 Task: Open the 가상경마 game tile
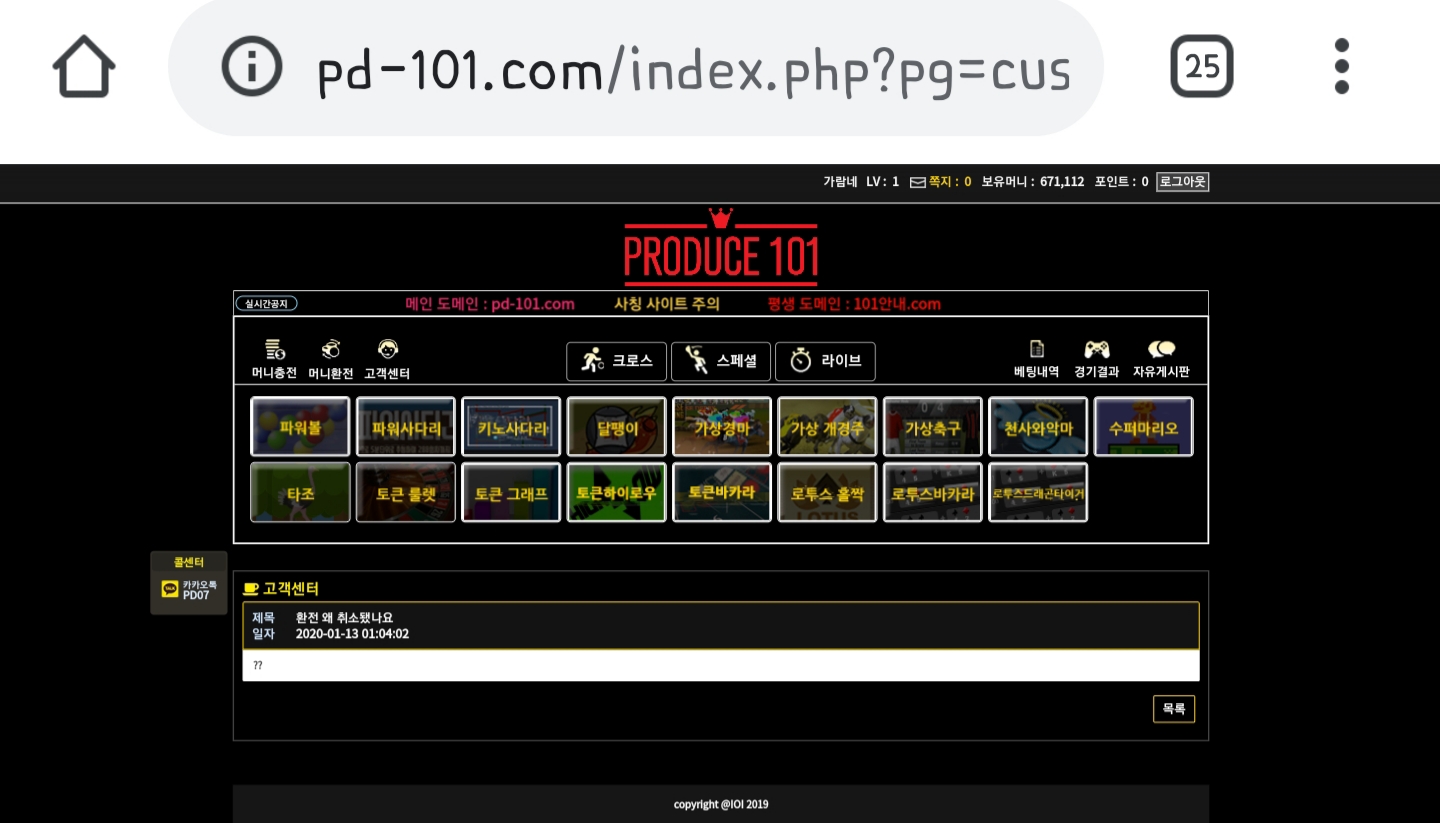point(722,427)
